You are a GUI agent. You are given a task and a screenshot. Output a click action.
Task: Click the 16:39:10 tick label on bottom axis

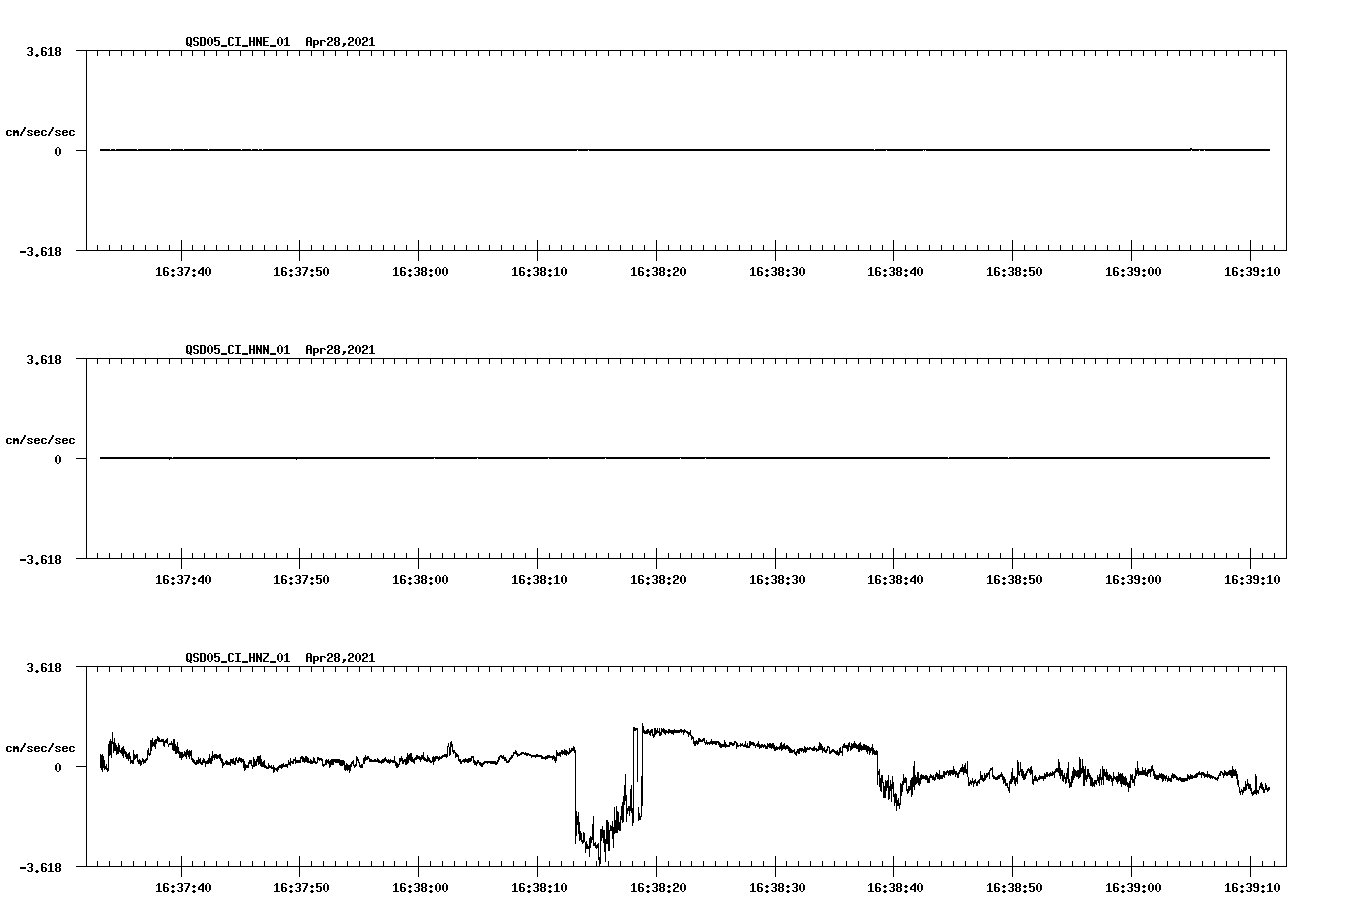[x=1250, y=885]
